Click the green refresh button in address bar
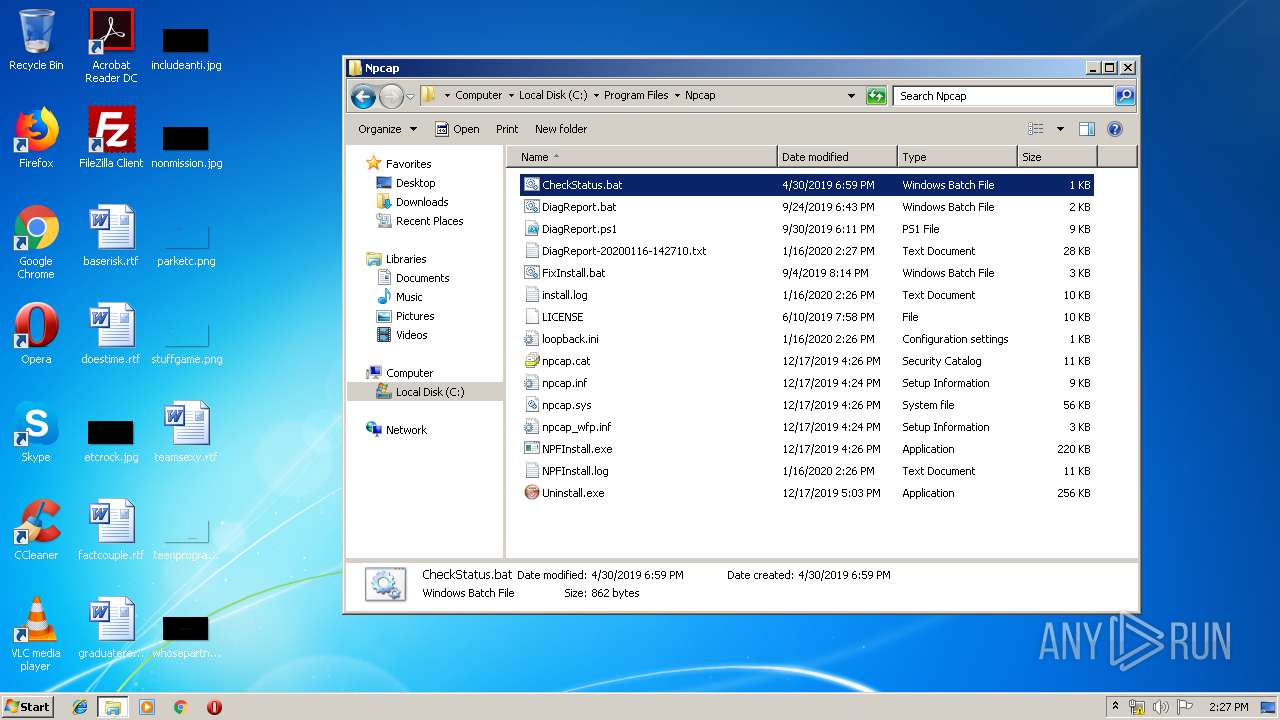Image resolution: width=1280 pixels, height=720 pixels. pyautogui.click(x=876, y=96)
